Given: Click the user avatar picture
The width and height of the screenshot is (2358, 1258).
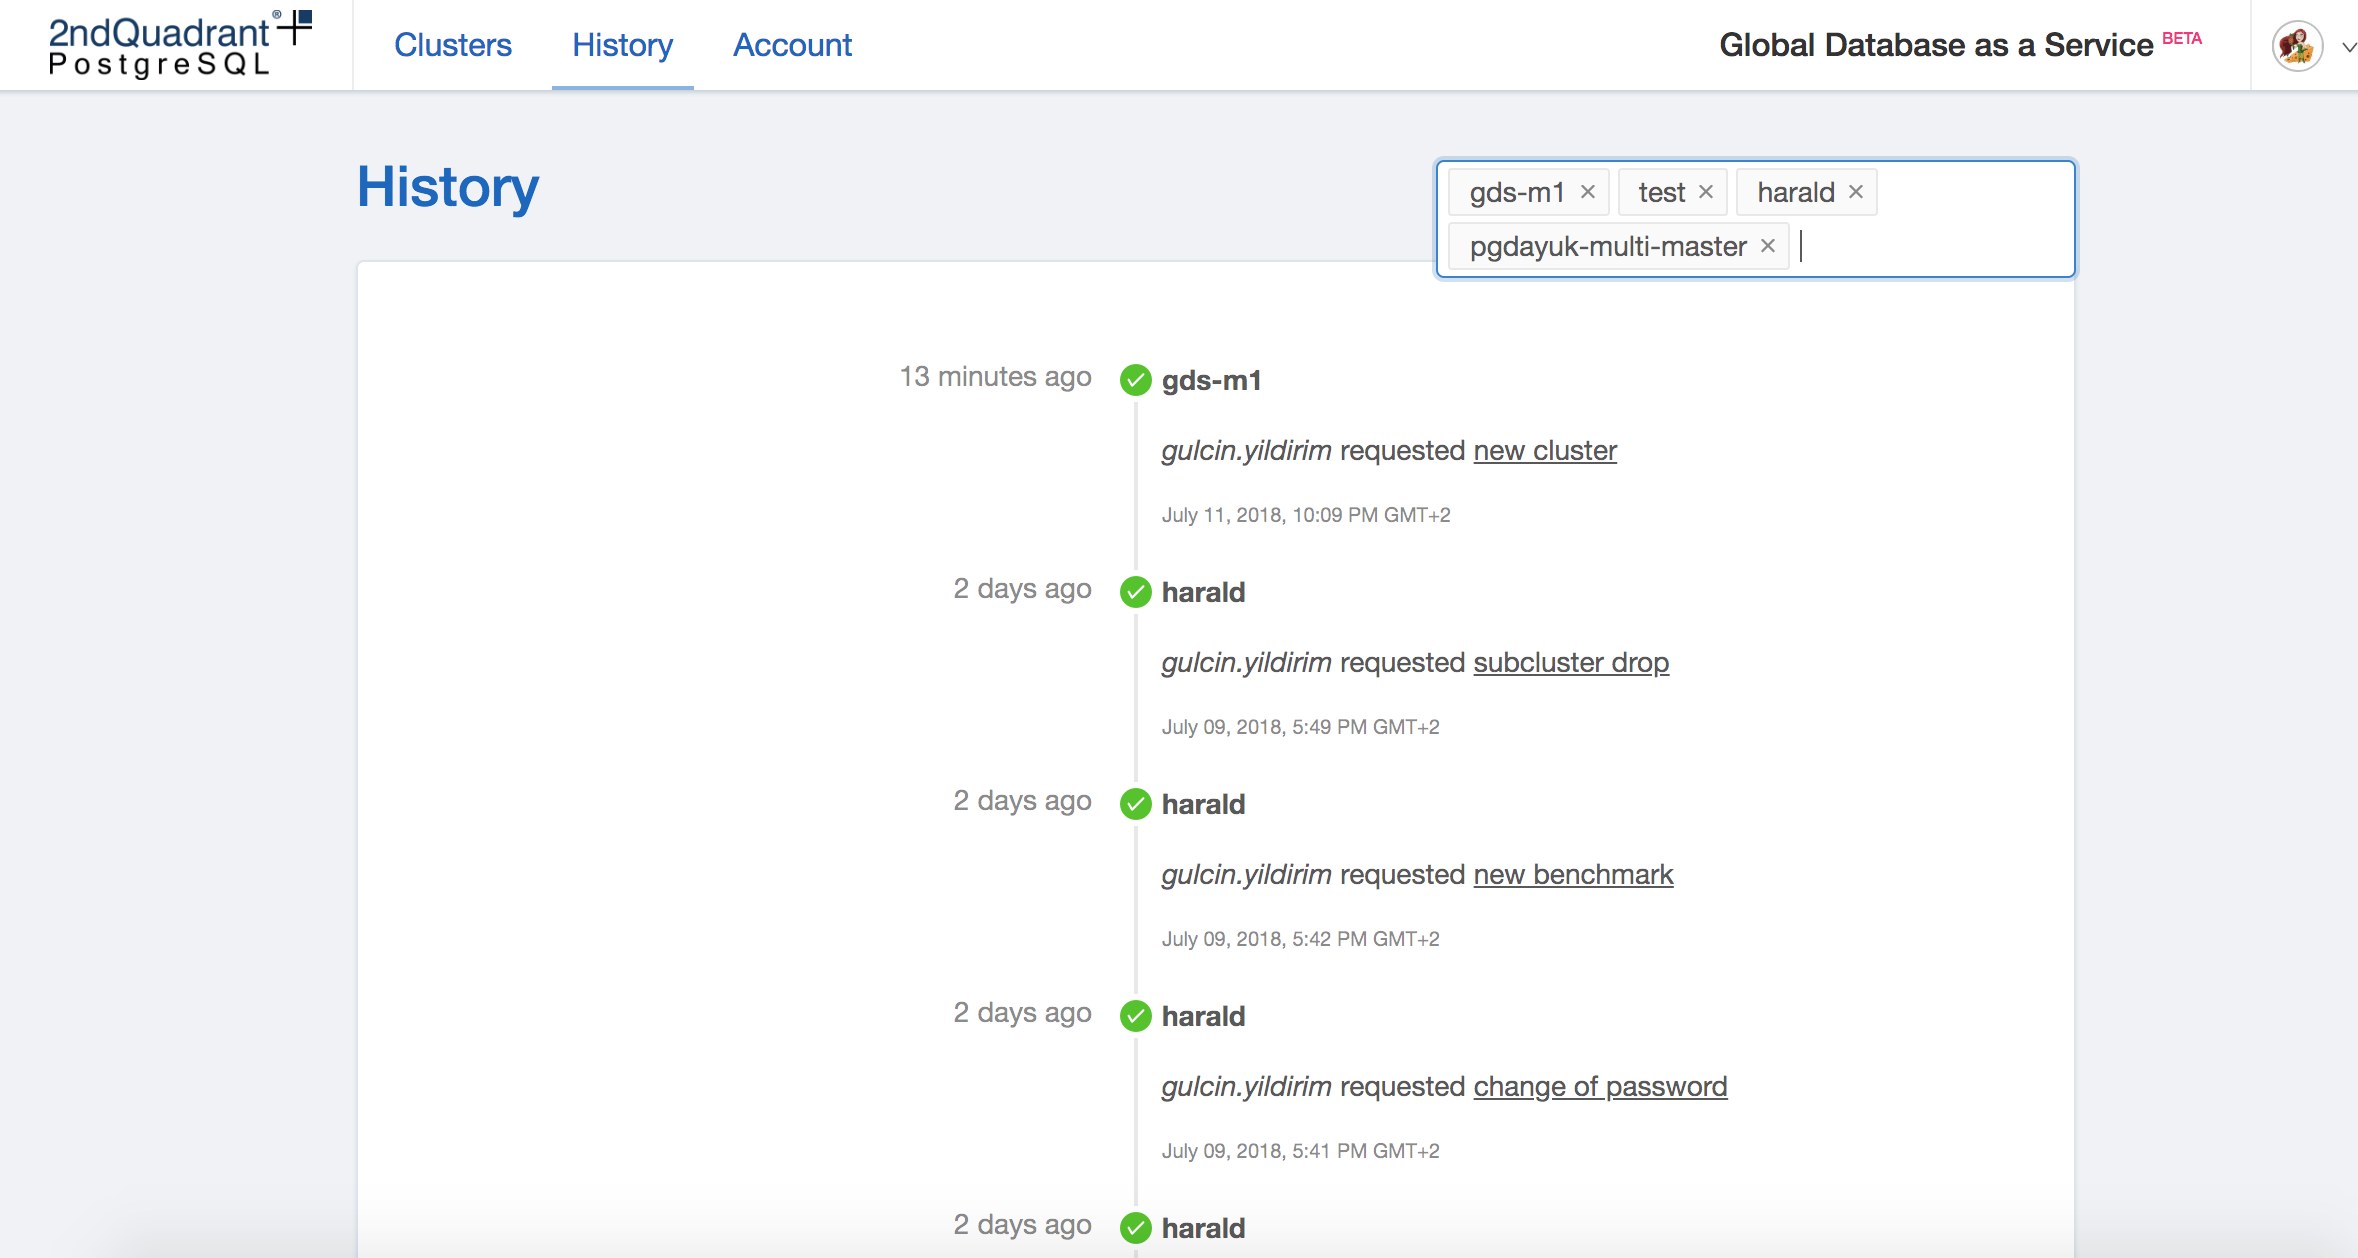Looking at the screenshot, I should pyautogui.click(x=2297, y=46).
